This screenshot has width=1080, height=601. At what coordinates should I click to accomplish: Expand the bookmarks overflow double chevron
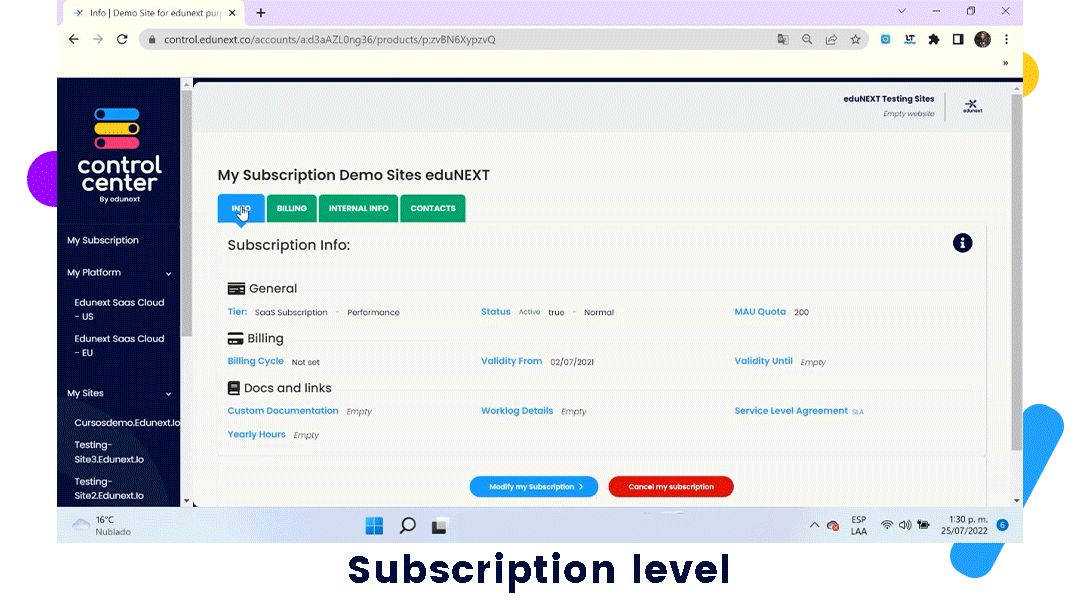point(1005,63)
